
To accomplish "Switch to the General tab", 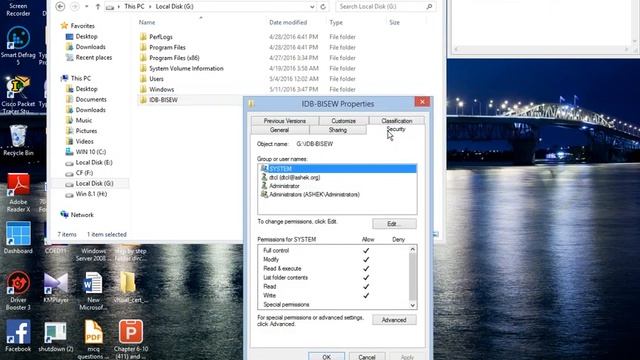I will click(280, 130).
